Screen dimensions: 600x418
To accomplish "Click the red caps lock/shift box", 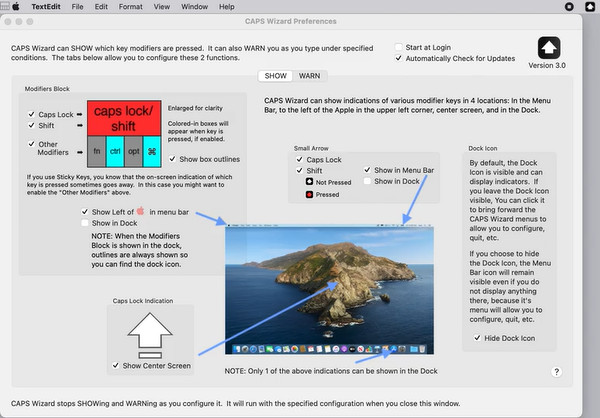I will [x=124, y=118].
